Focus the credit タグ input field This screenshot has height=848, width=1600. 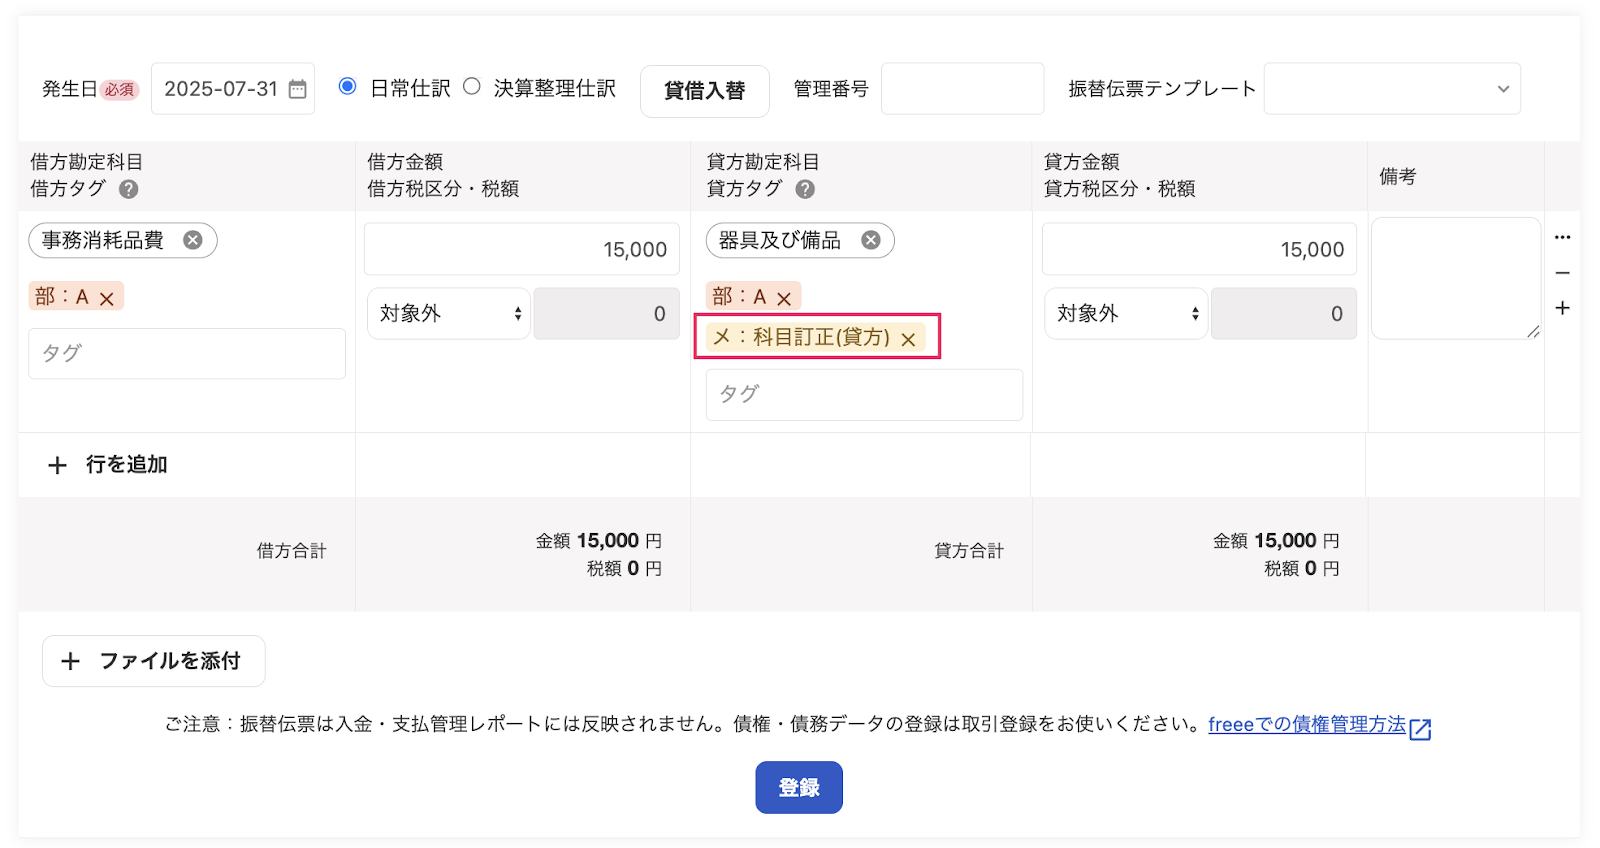(x=864, y=394)
